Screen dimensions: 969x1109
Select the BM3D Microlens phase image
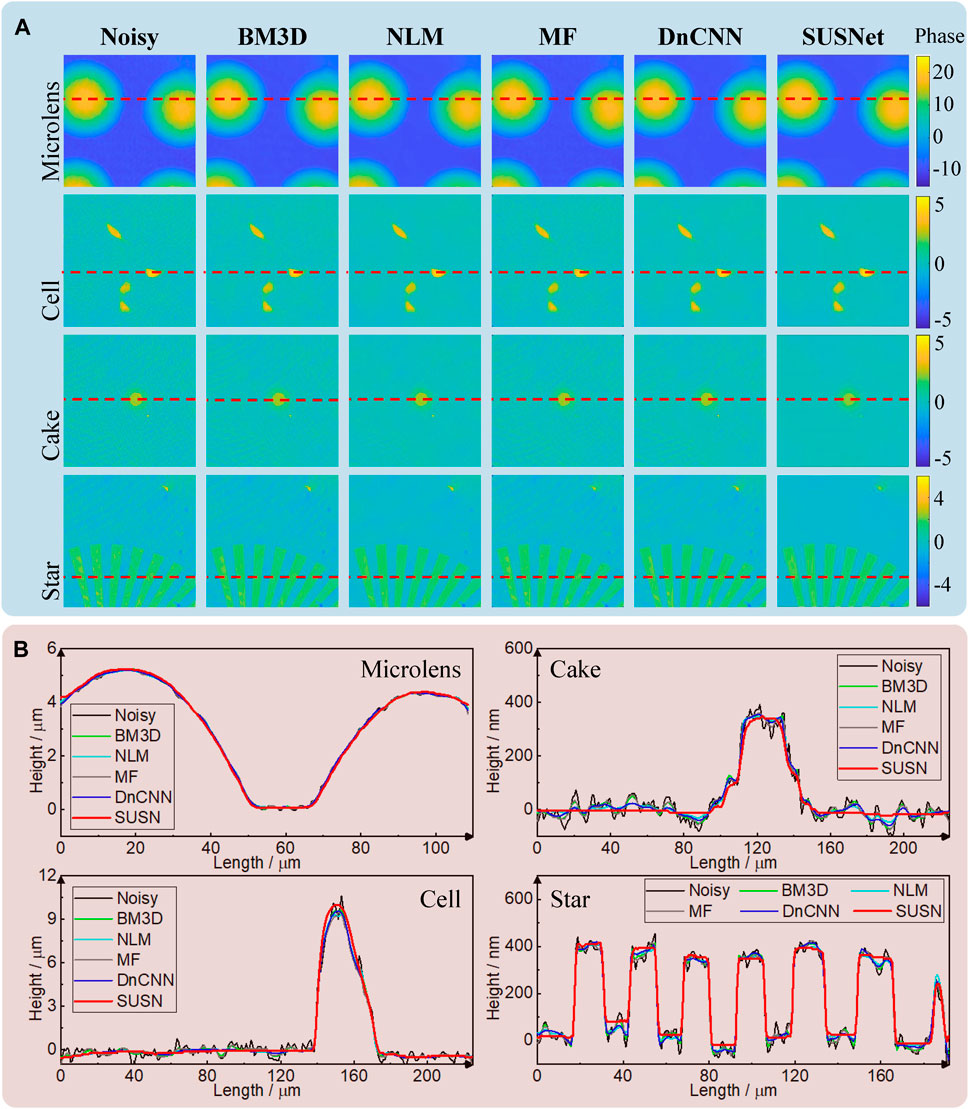point(272,121)
